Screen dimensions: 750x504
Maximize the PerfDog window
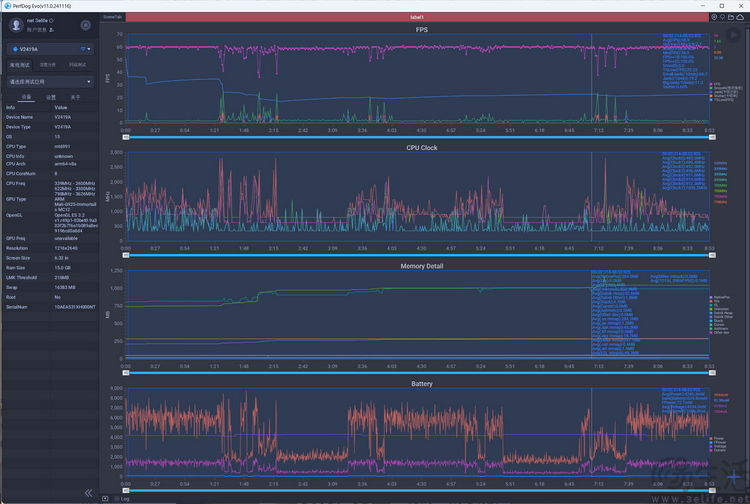[x=722, y=6]
